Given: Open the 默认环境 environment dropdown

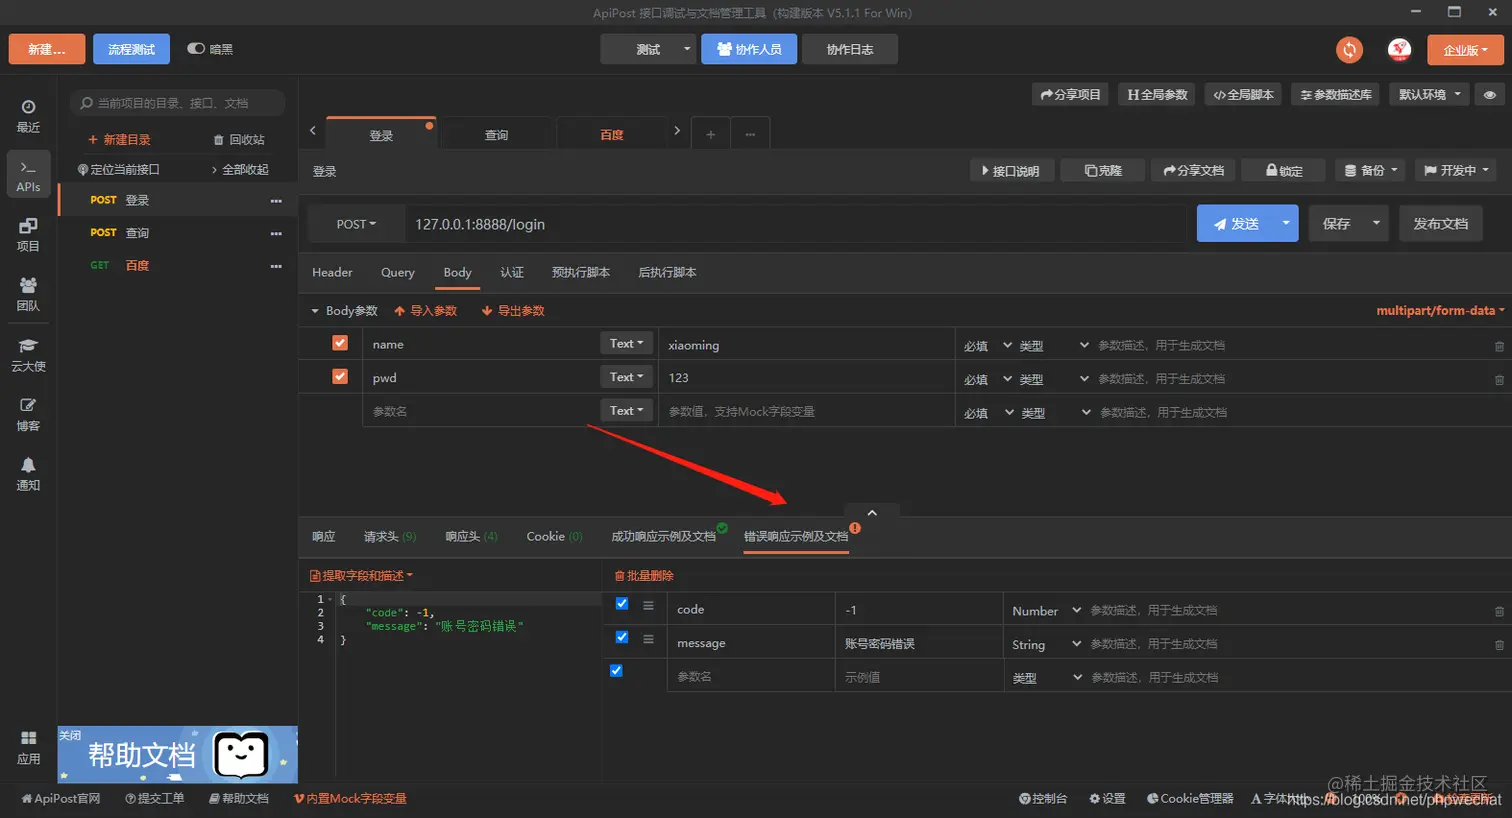Looking at the screenshot, I should coord(1429,95).
